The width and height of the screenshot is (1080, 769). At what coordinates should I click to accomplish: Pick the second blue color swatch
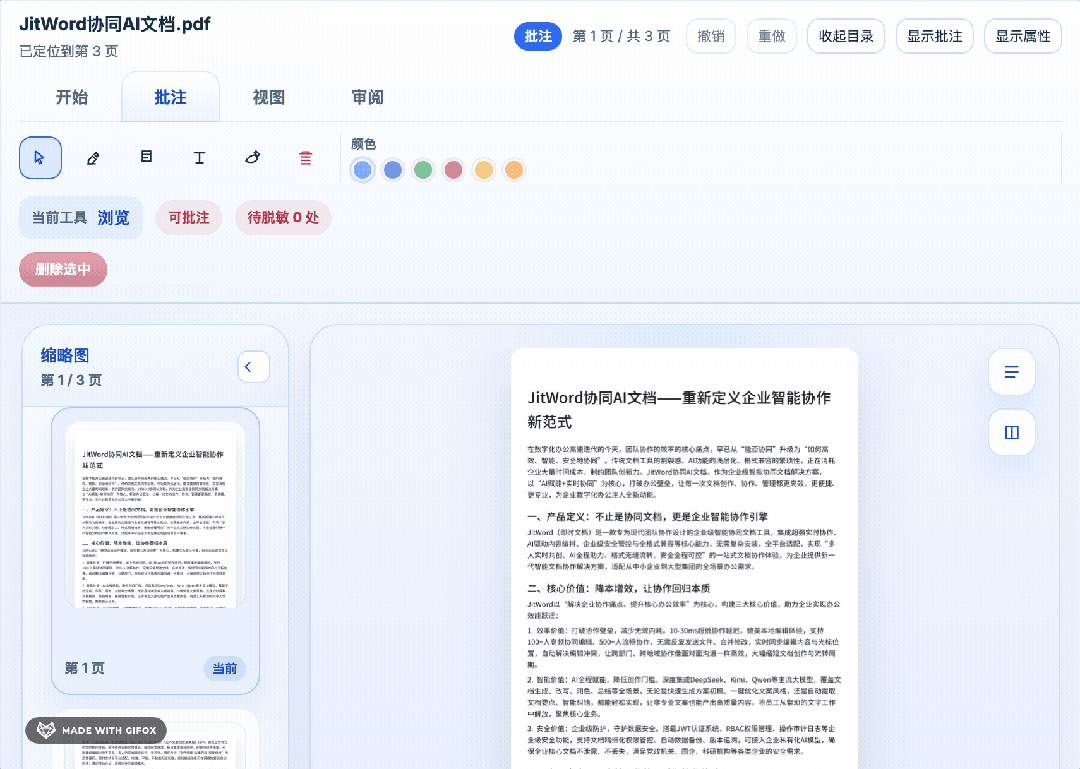(393, 170)
